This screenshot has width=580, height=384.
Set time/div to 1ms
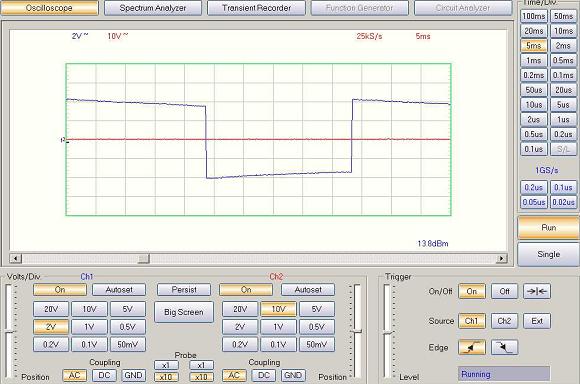(x=534, y=60)
